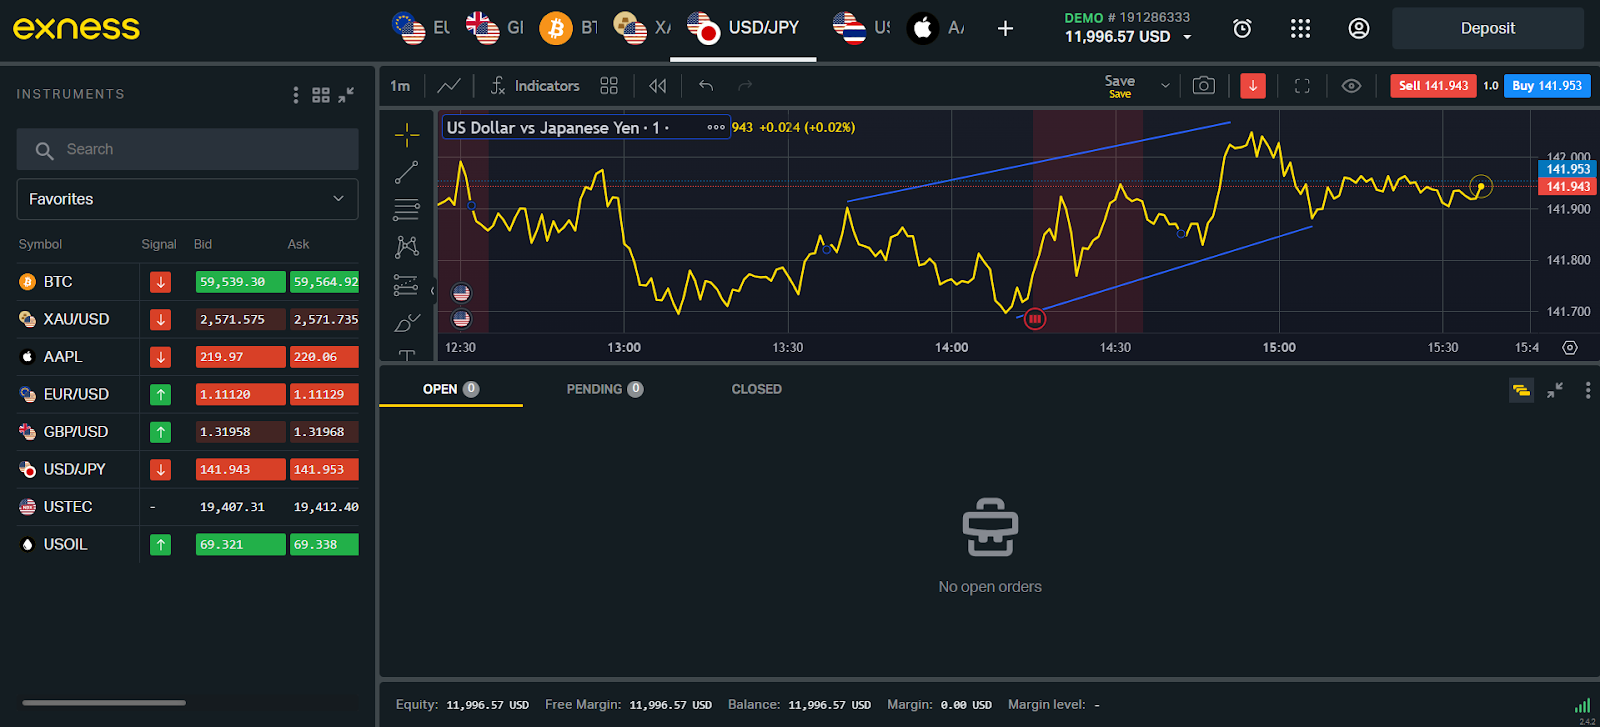Screen dimensions: 1600x727
Task: Select the horizontal lines drawing tool
Action: point(407,210)
